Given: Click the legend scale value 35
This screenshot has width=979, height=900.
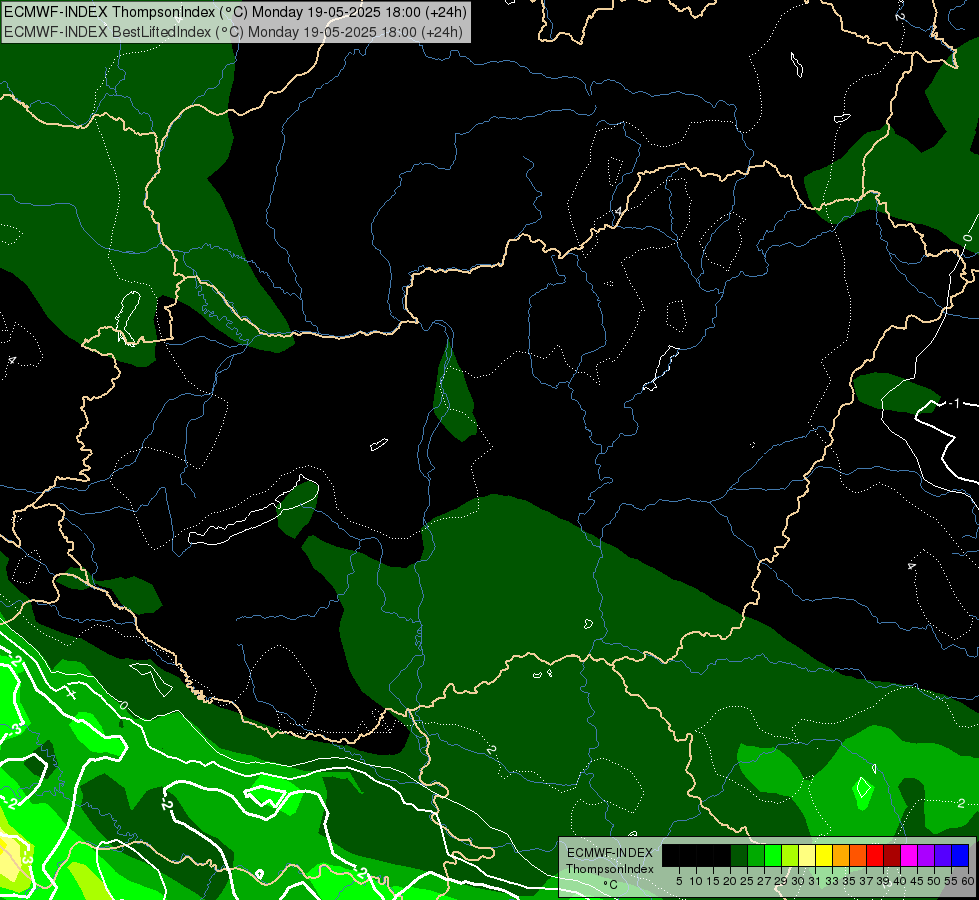Looking at the screenshot, I should coord(849,881).
